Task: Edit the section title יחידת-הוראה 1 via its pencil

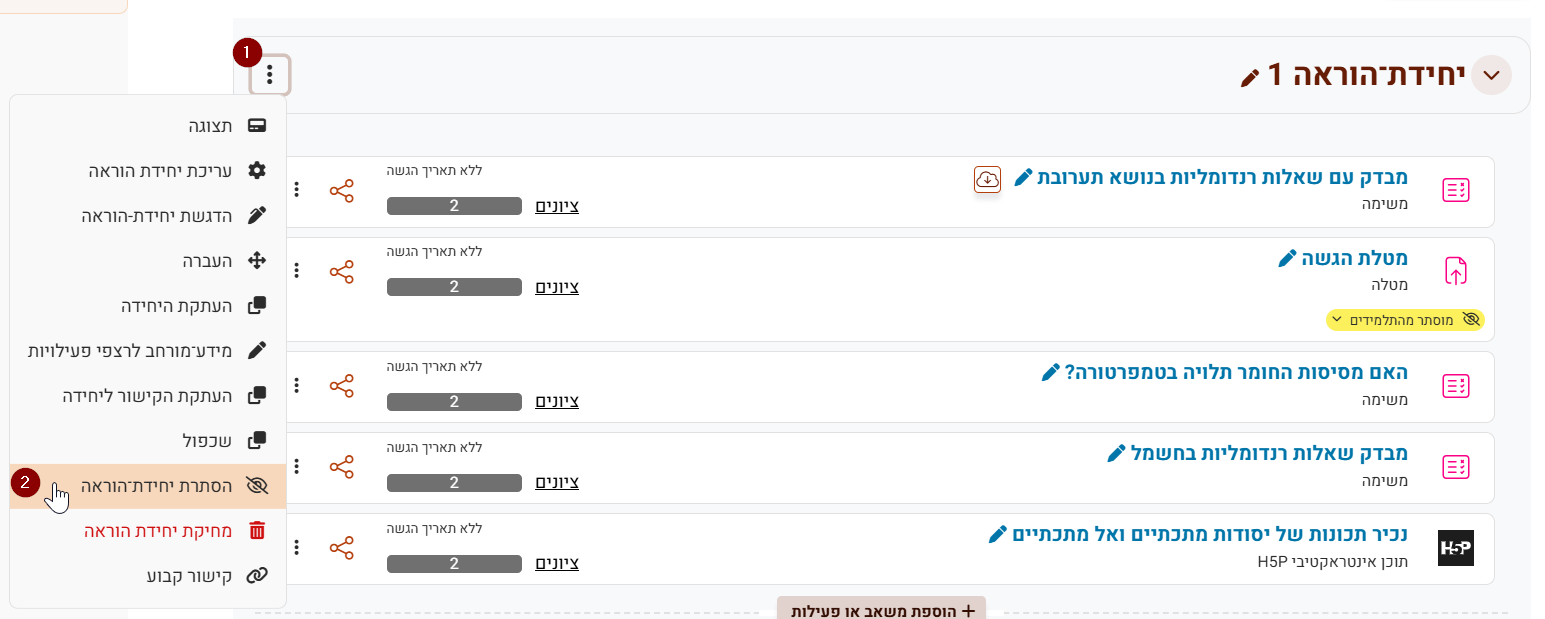Action: click(x=1250, y=77)
